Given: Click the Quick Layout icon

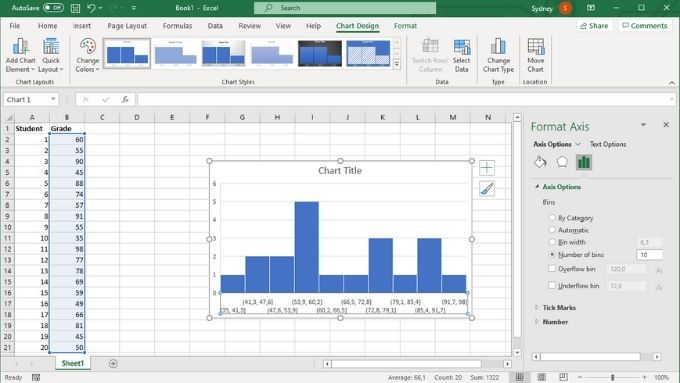Looking at the screenshot, I should tap(51, 47).
